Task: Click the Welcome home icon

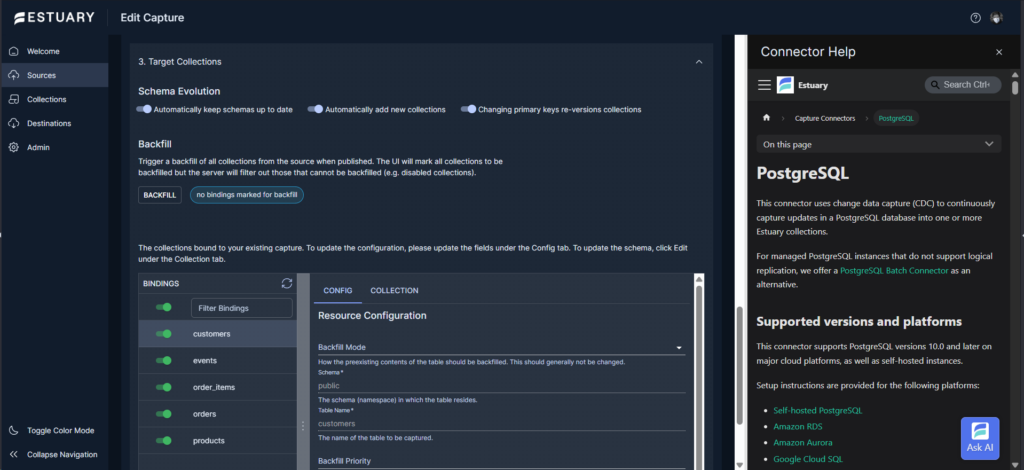Action: (14, 51)
